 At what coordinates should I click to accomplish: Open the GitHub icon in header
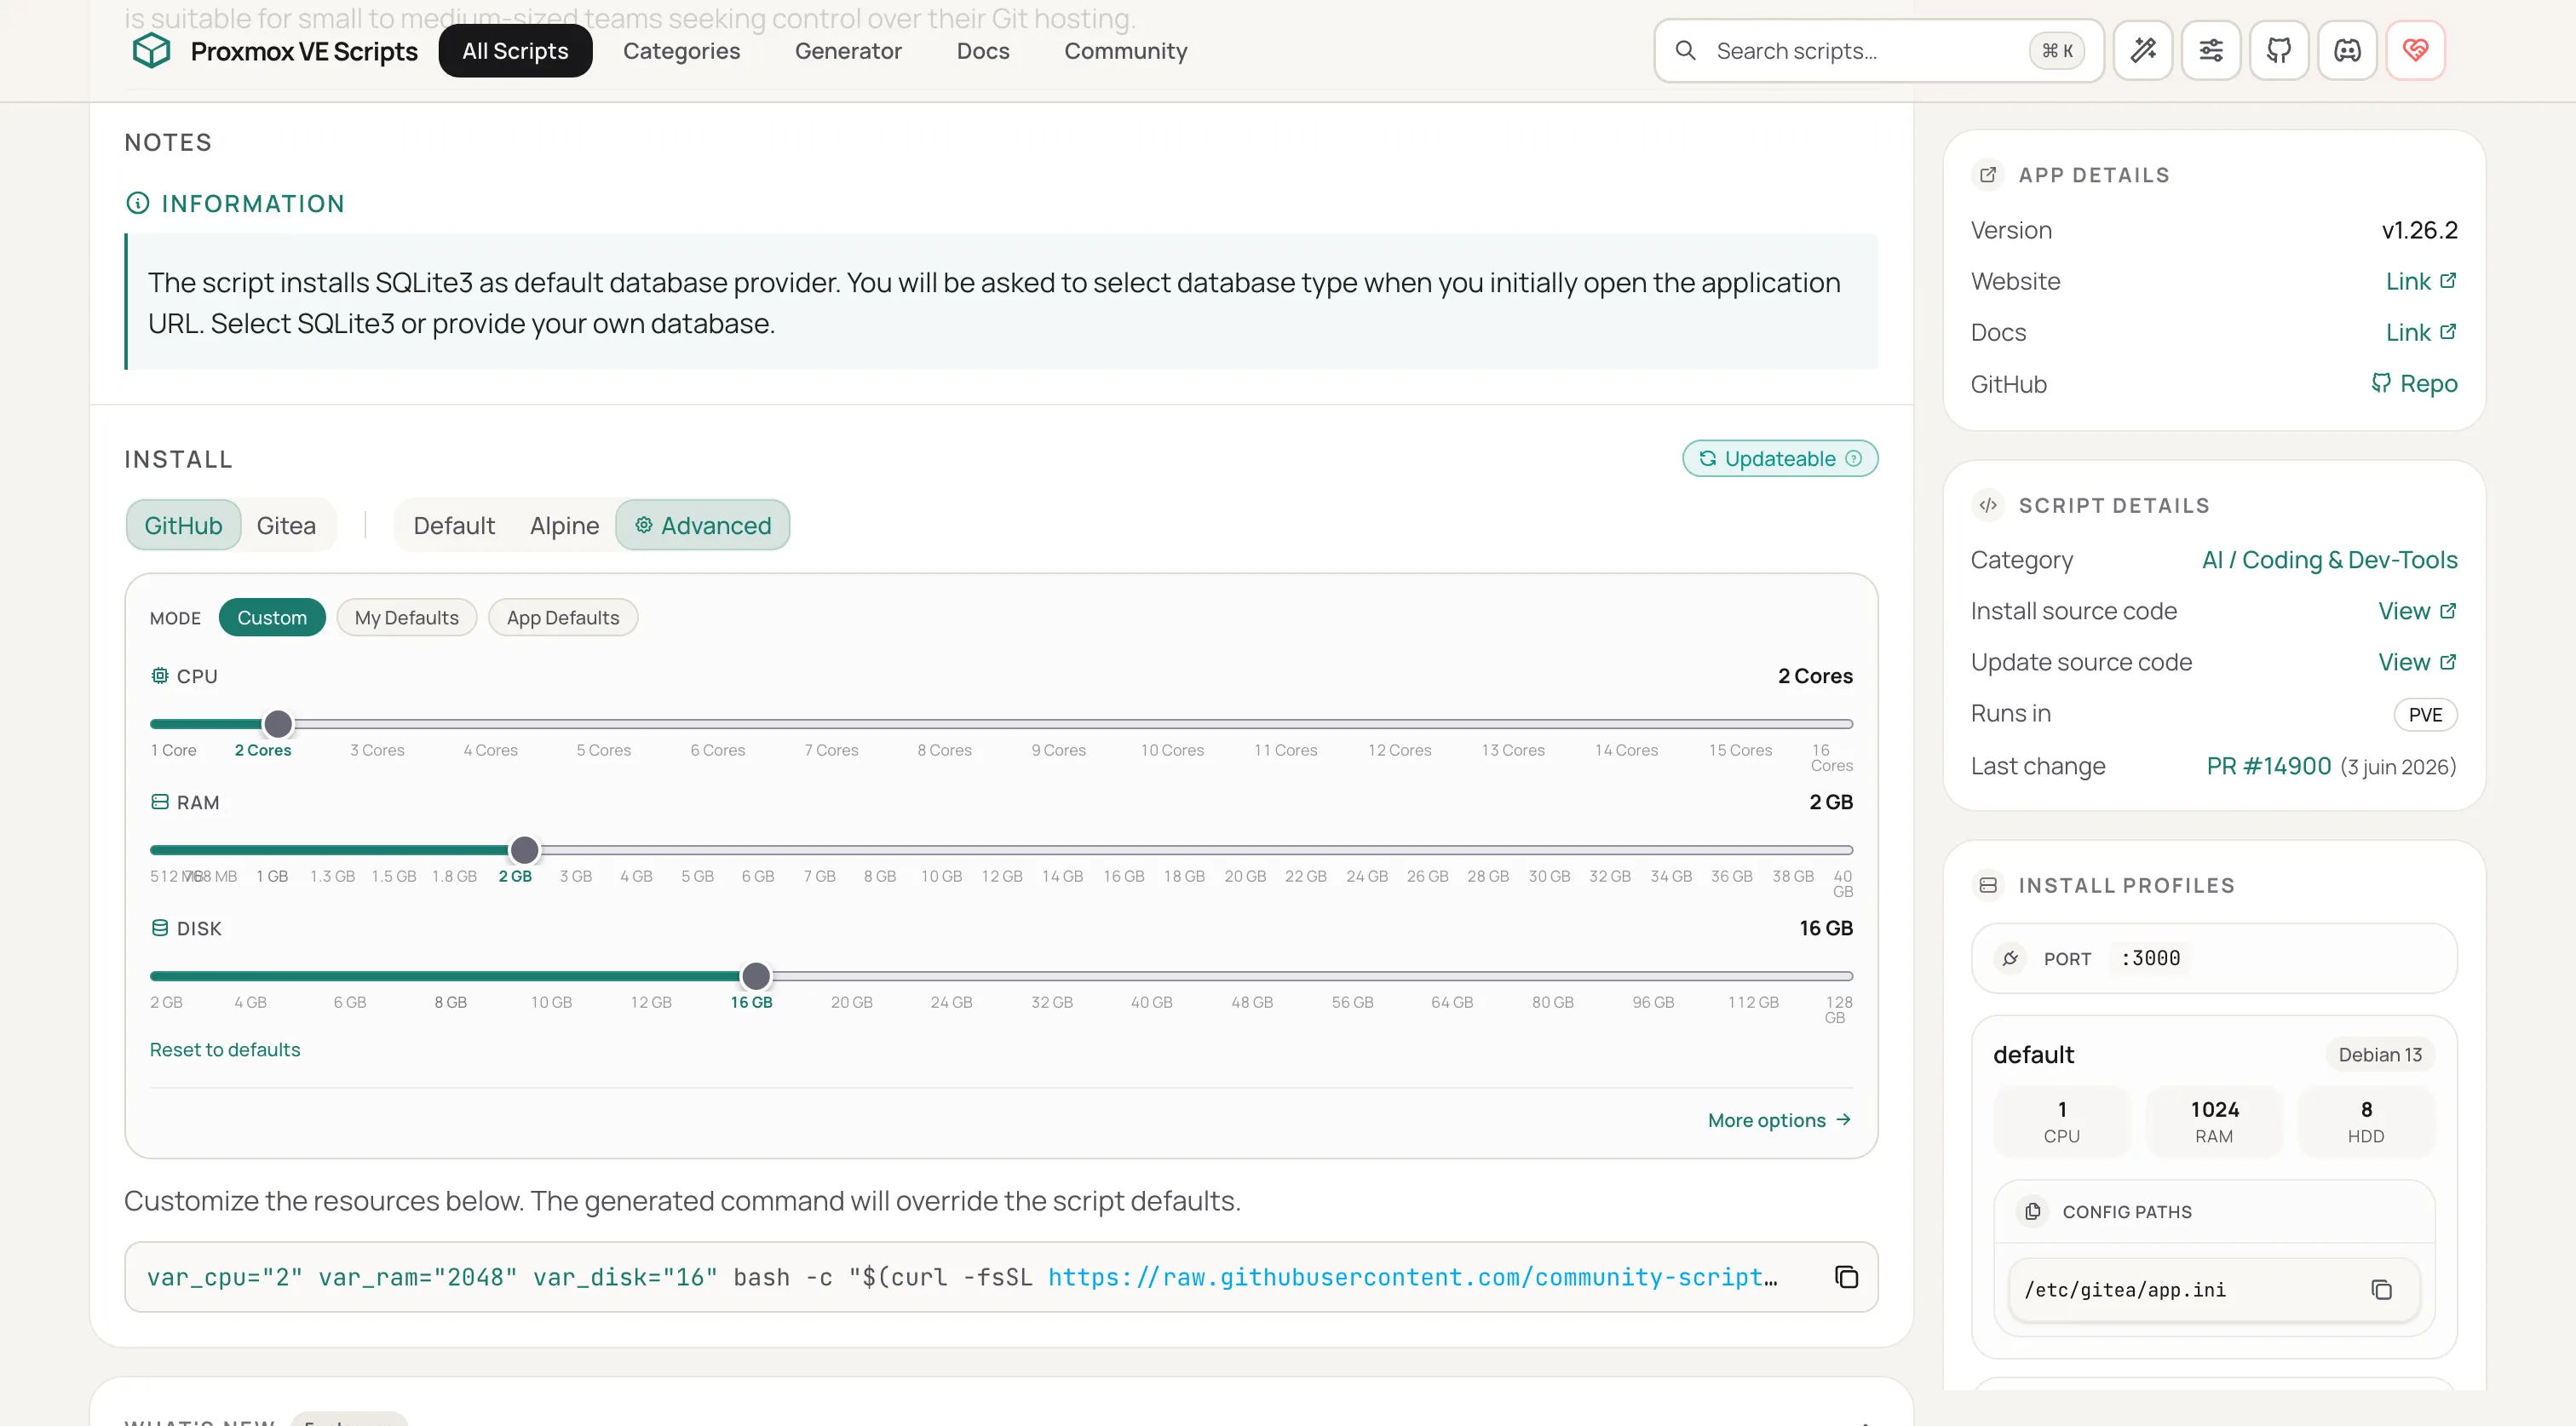pyautogui.click(x=2278, y=50)
